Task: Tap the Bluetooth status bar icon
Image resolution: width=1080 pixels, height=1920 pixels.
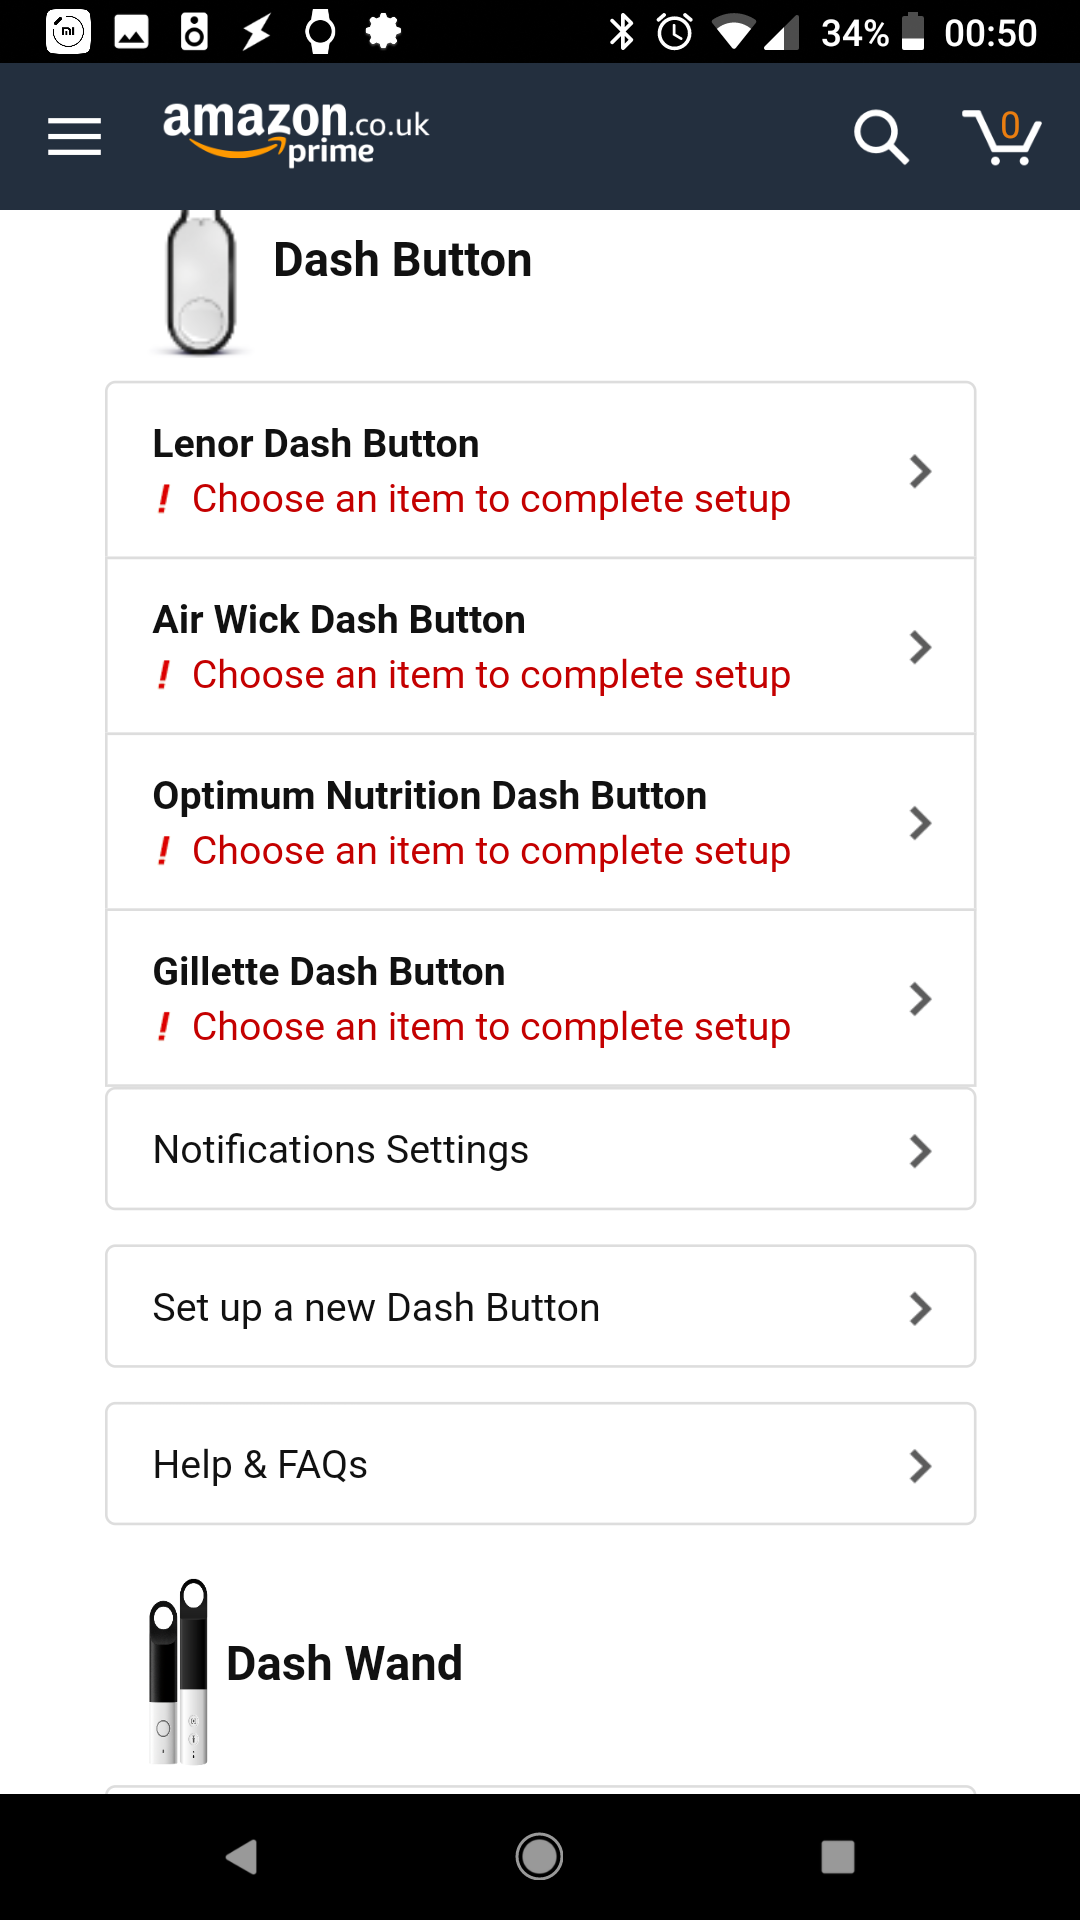Action: tap(622, 32)
